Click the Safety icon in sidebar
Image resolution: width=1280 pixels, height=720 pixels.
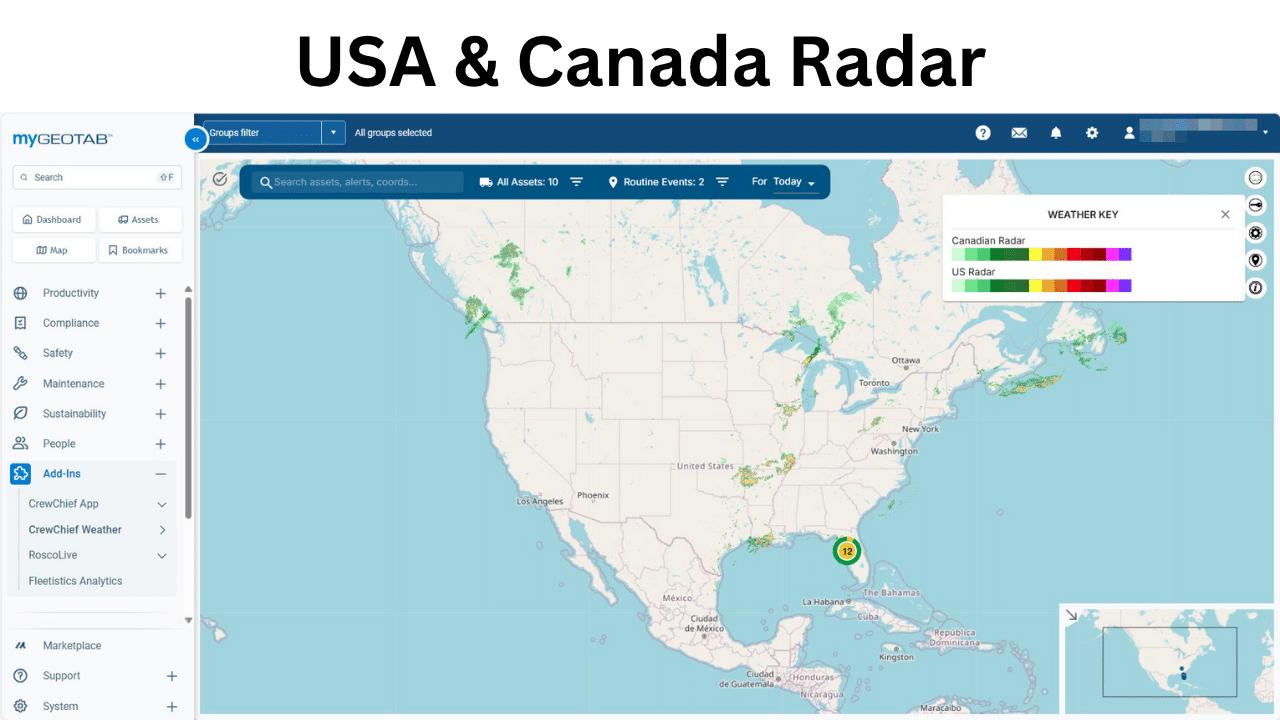[x=20, y=353]
